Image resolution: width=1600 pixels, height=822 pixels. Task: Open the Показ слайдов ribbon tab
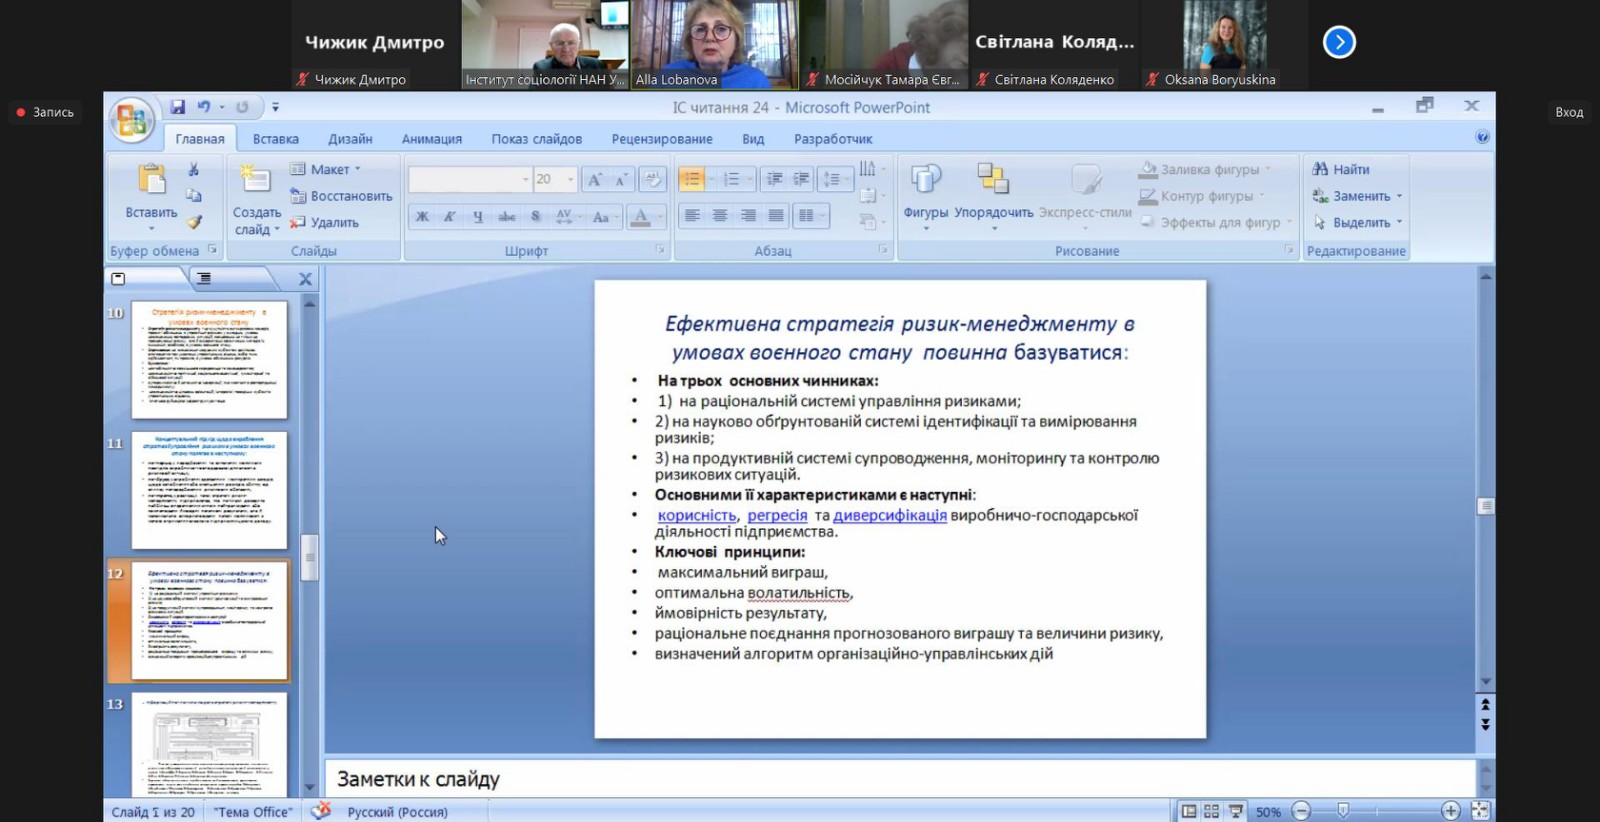(536, 139)
